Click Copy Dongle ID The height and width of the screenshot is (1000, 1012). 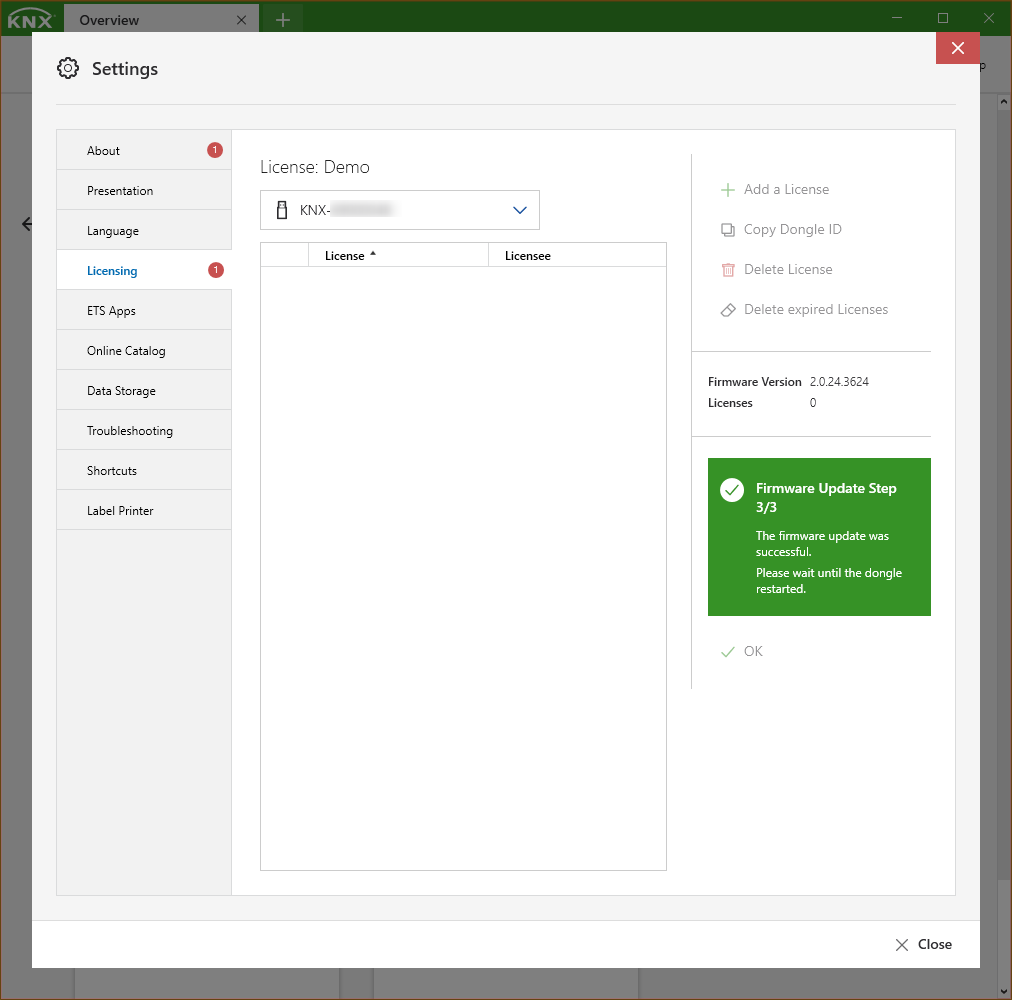pos(781,230)
